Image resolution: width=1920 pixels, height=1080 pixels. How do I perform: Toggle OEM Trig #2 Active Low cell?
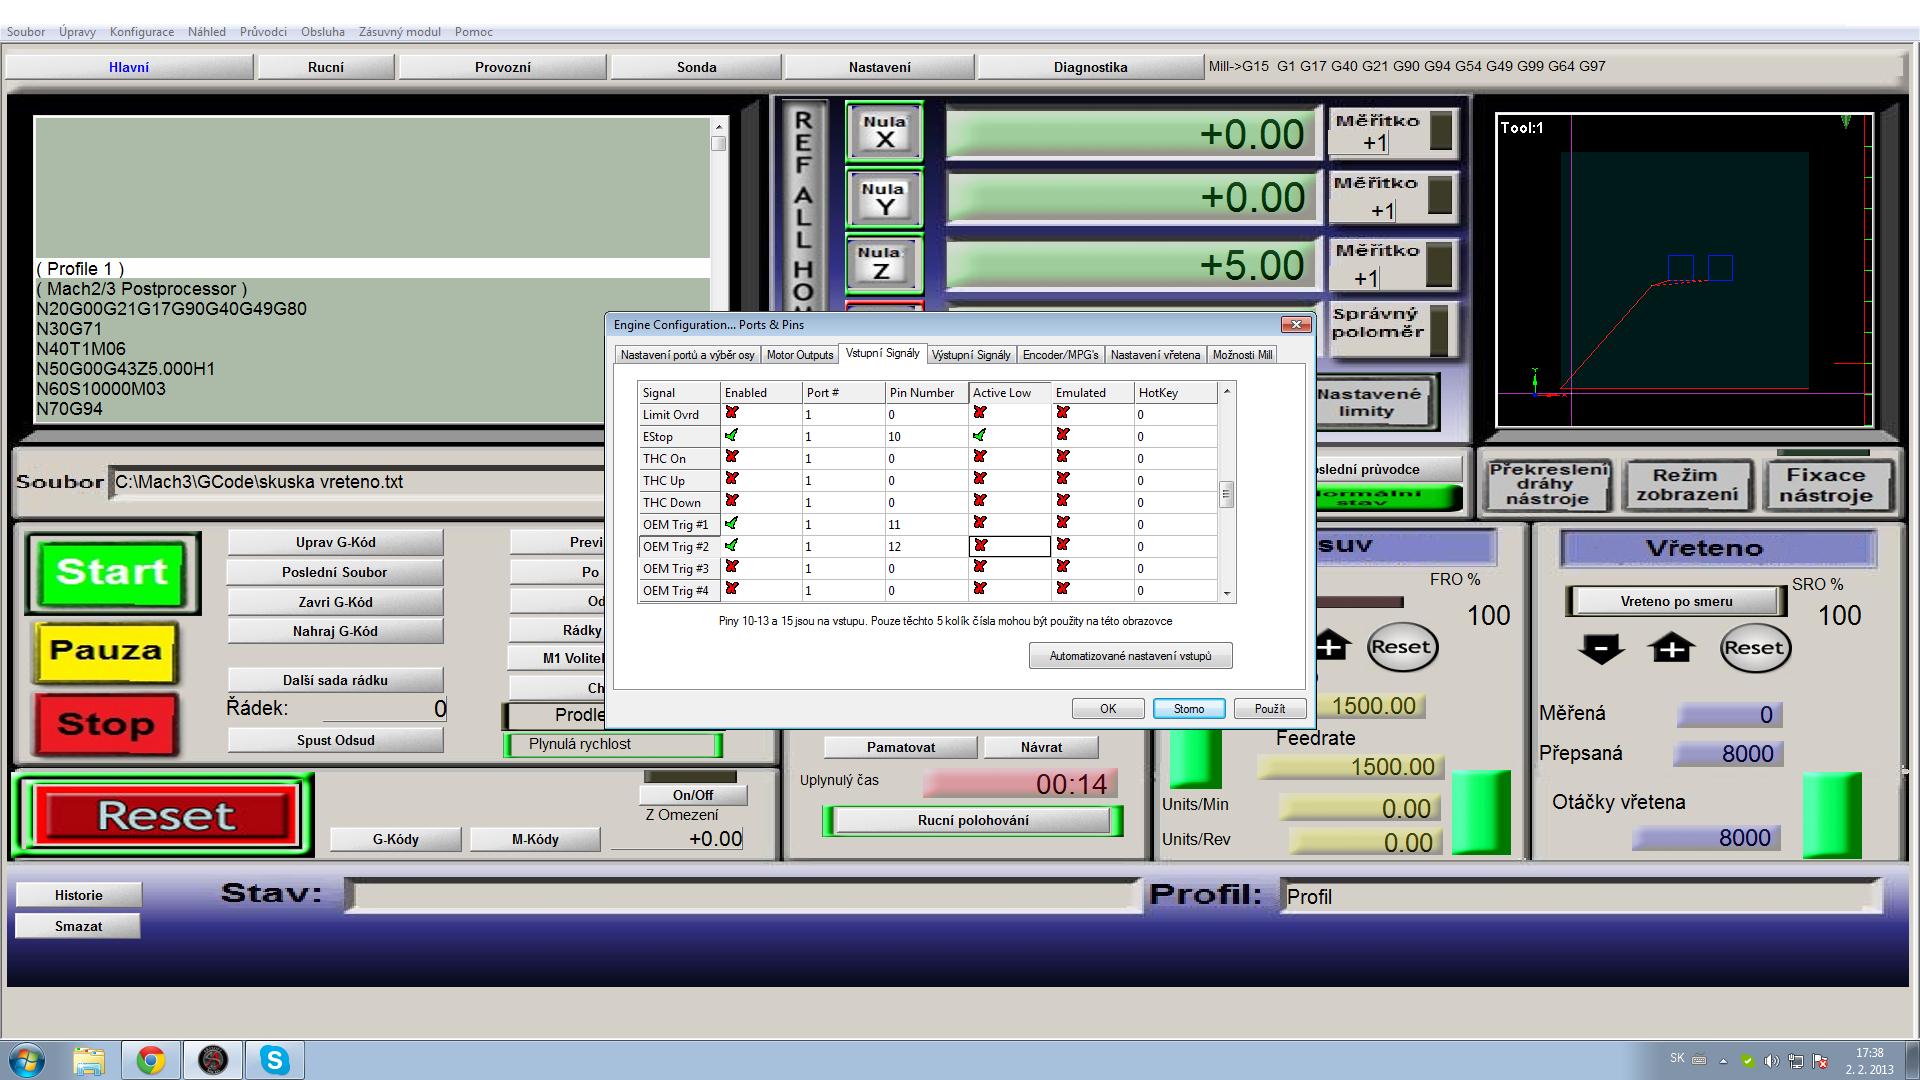click(x=1008, y=546)
